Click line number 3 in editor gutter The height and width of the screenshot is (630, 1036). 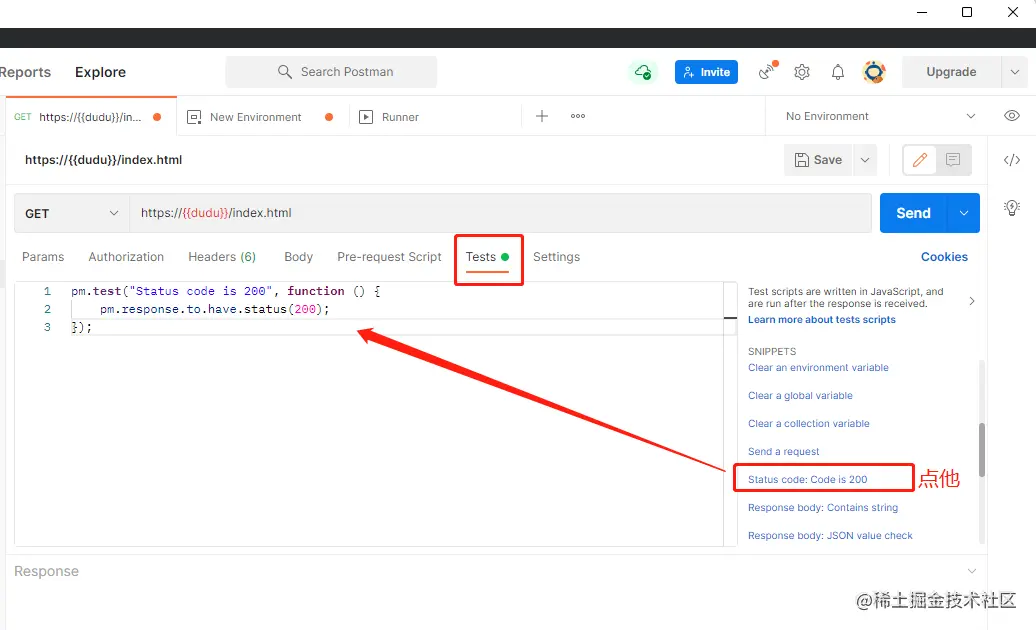point(47,327)
